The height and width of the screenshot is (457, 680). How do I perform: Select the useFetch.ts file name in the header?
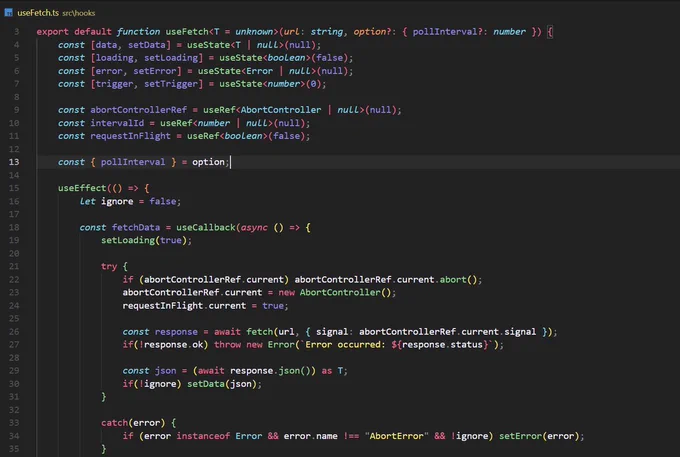click(x=38, y=13)
